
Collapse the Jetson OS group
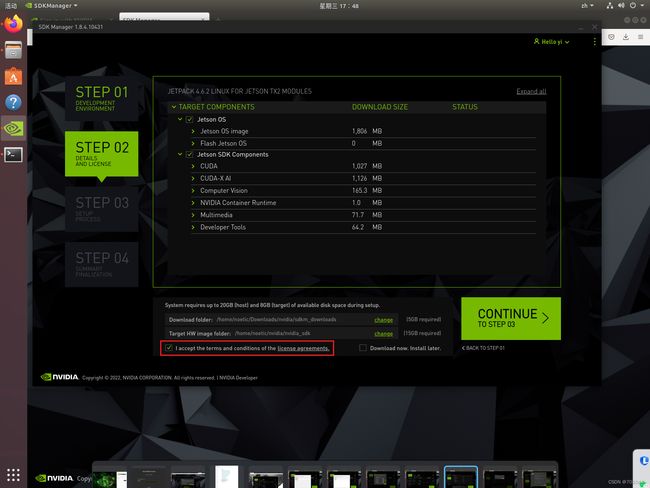coord(180,119)
